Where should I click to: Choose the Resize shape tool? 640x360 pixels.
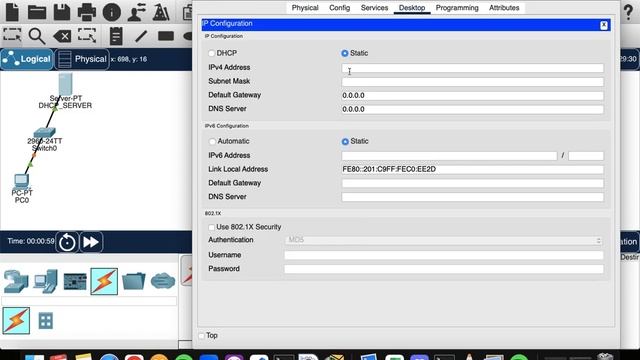tap(87, 36)
